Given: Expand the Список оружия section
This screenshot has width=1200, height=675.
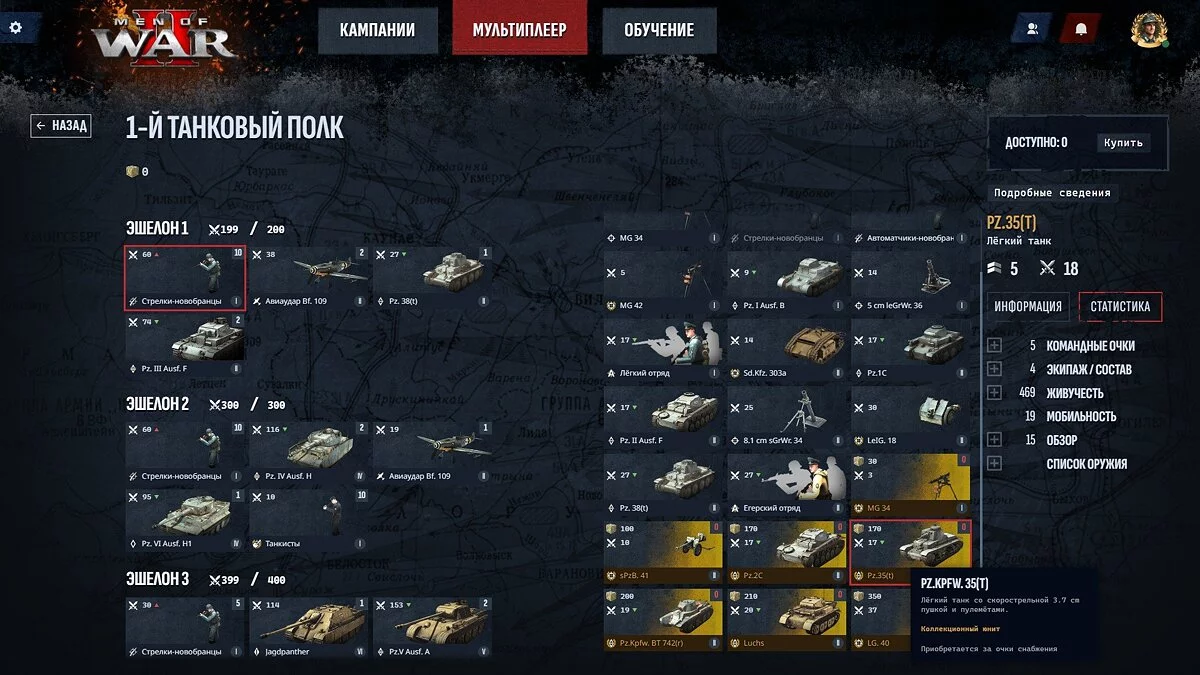Looking at the screenshot, I should click(994, 463).
